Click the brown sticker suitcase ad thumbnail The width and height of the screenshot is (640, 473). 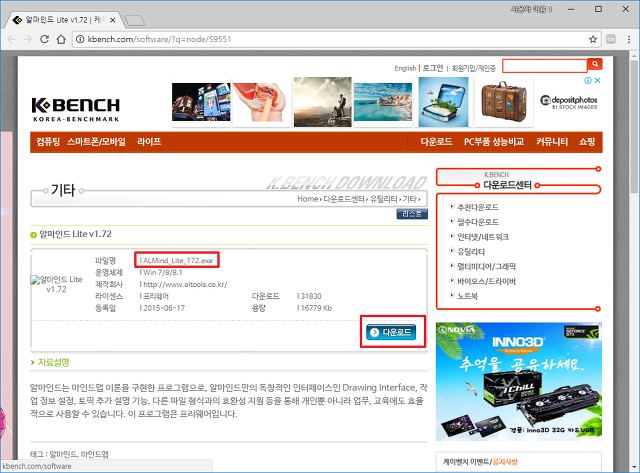(504, 102)
